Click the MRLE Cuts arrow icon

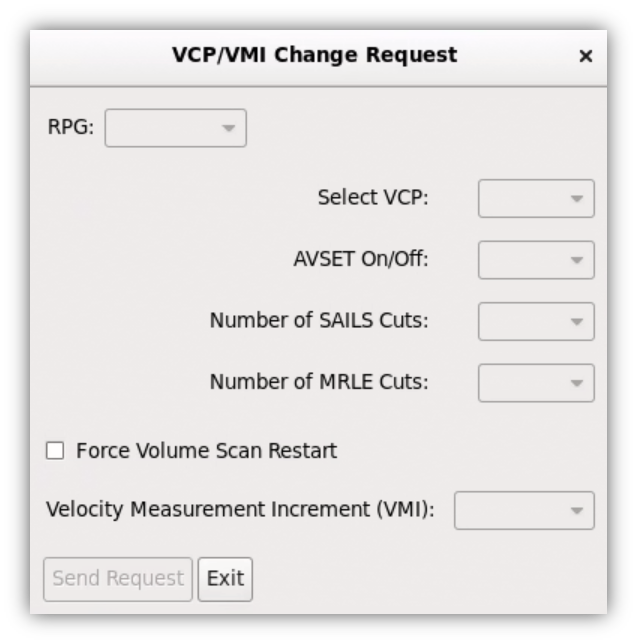click(x=577, y=383)
